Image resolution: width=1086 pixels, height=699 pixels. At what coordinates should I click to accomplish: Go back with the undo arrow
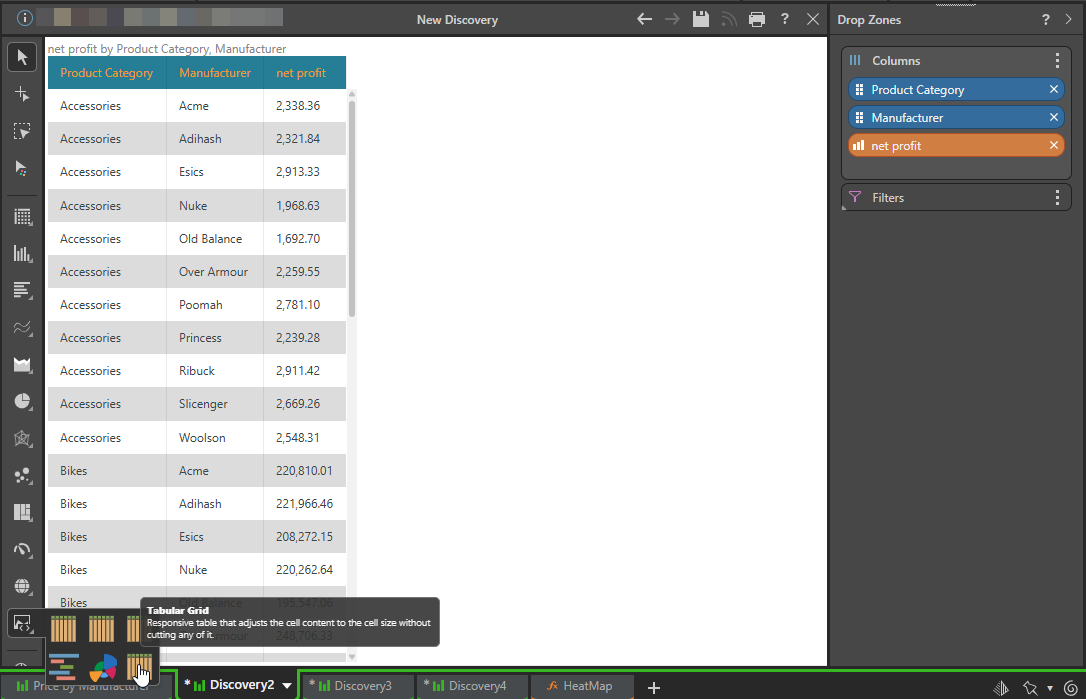pos(644,19)
